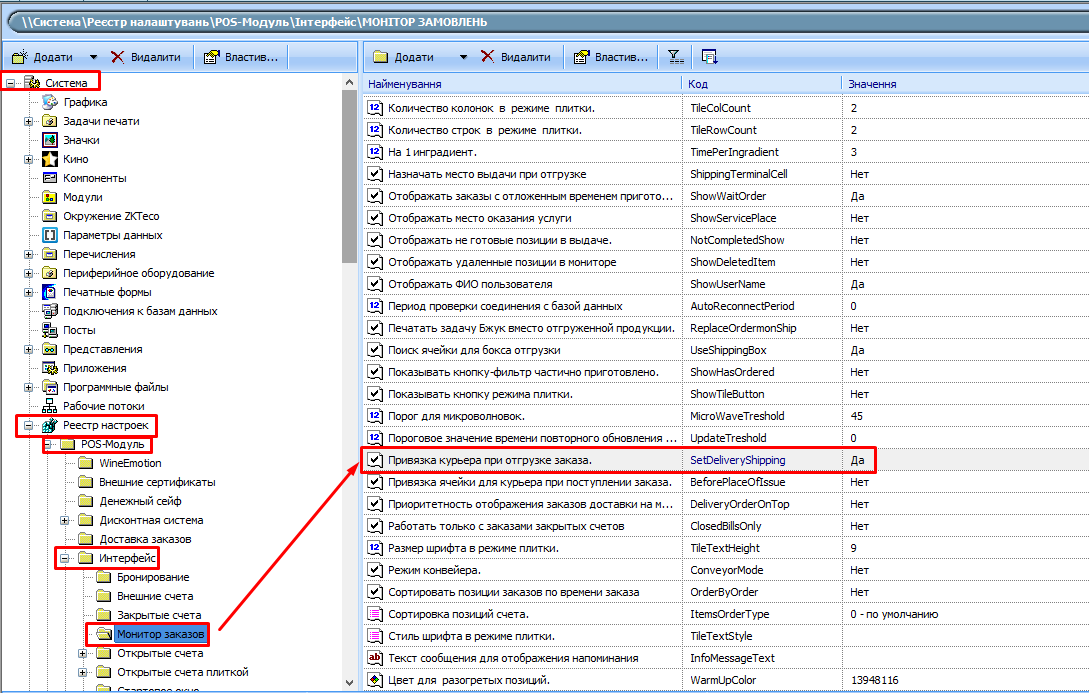Click the right panel Видалити button
The height and width of the screenshot is (693, 1089).
click(515, 57)
